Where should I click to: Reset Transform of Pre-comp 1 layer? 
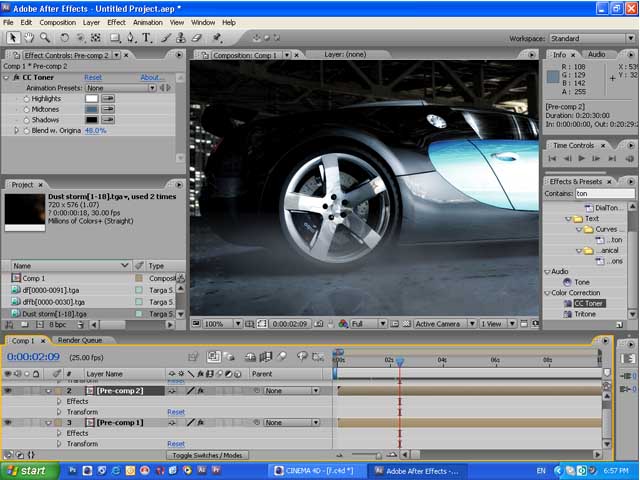[176, 444]
